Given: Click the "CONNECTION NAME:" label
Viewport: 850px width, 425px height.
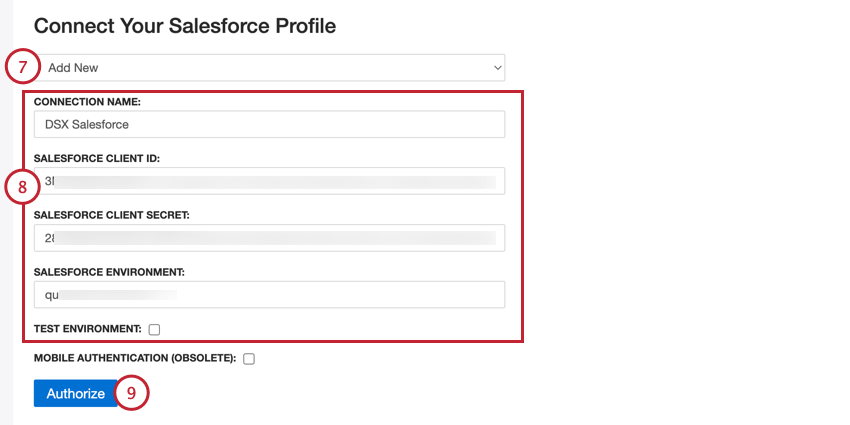Looking at the screenshot, I should [x=87, y=102].
